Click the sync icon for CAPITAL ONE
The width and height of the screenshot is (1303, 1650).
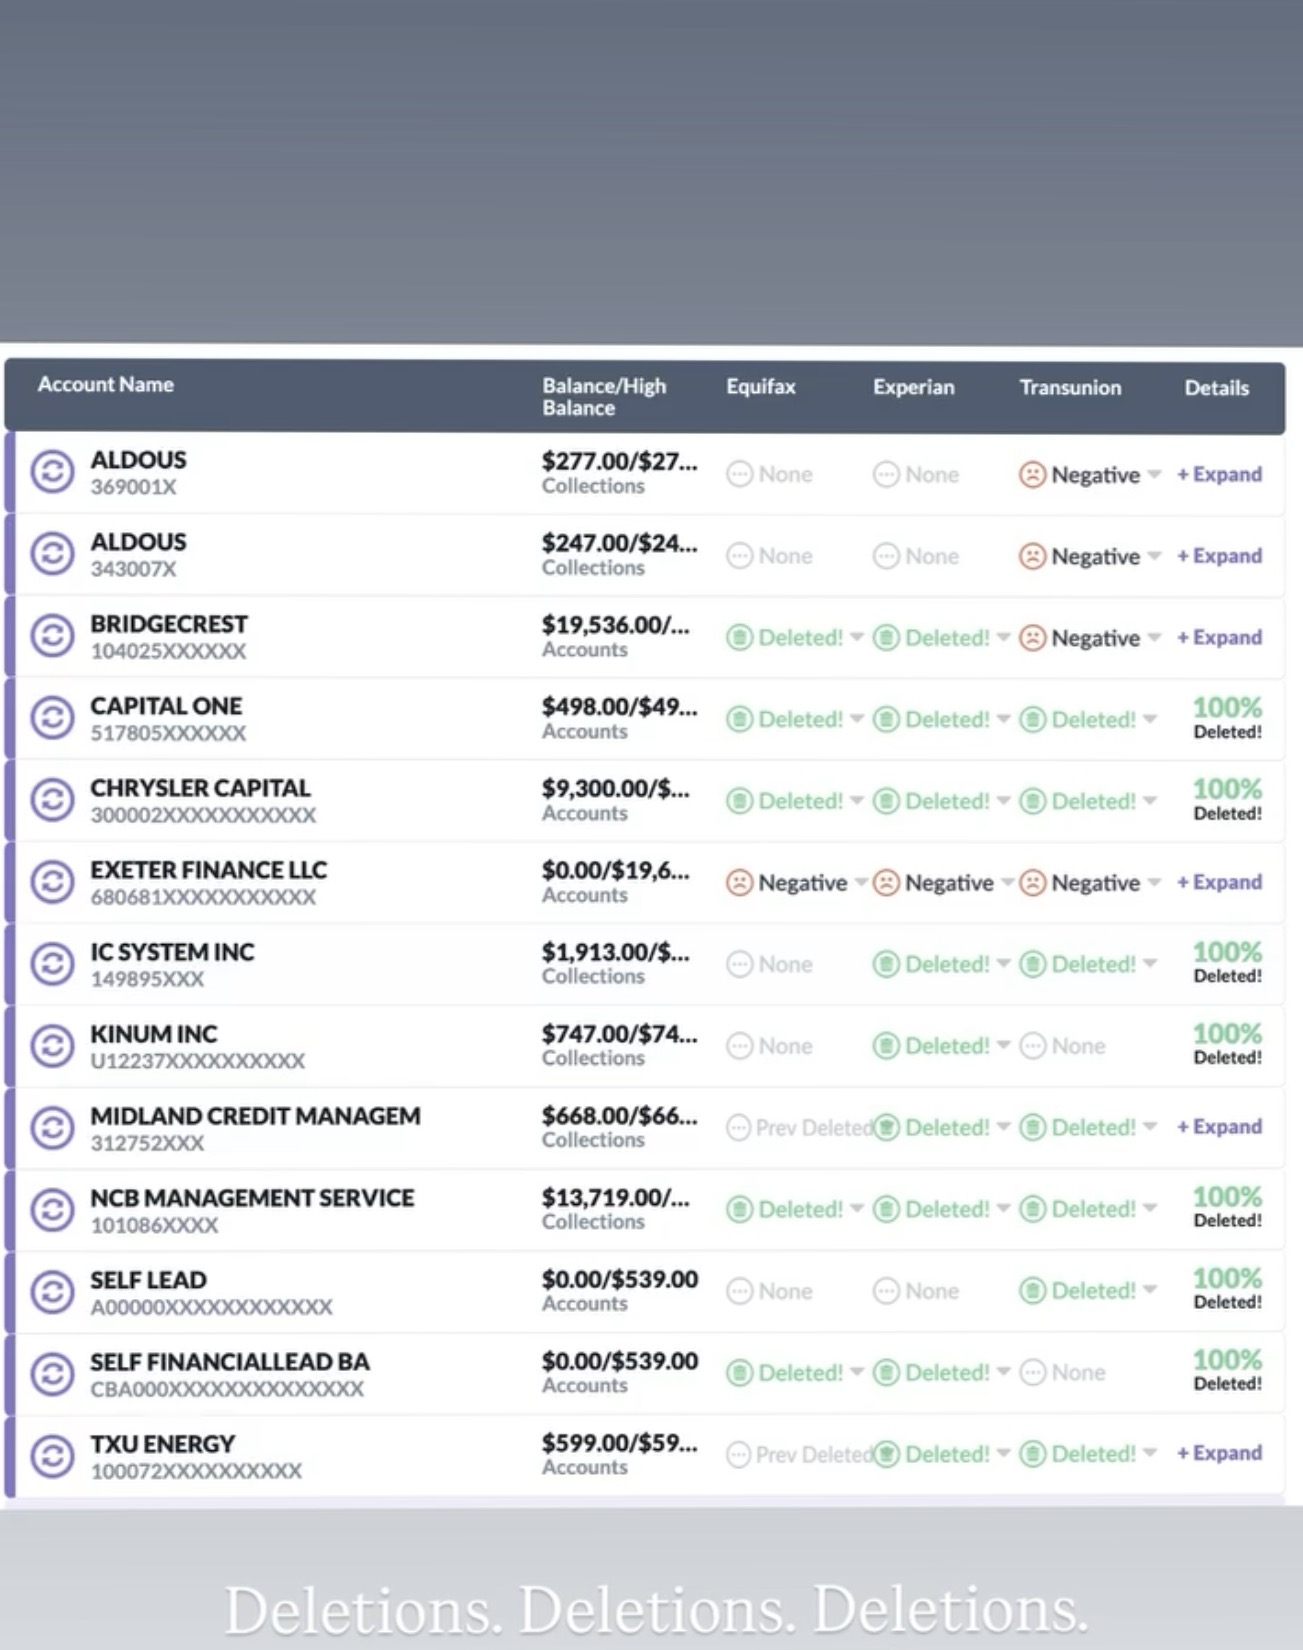pos(52,718)
